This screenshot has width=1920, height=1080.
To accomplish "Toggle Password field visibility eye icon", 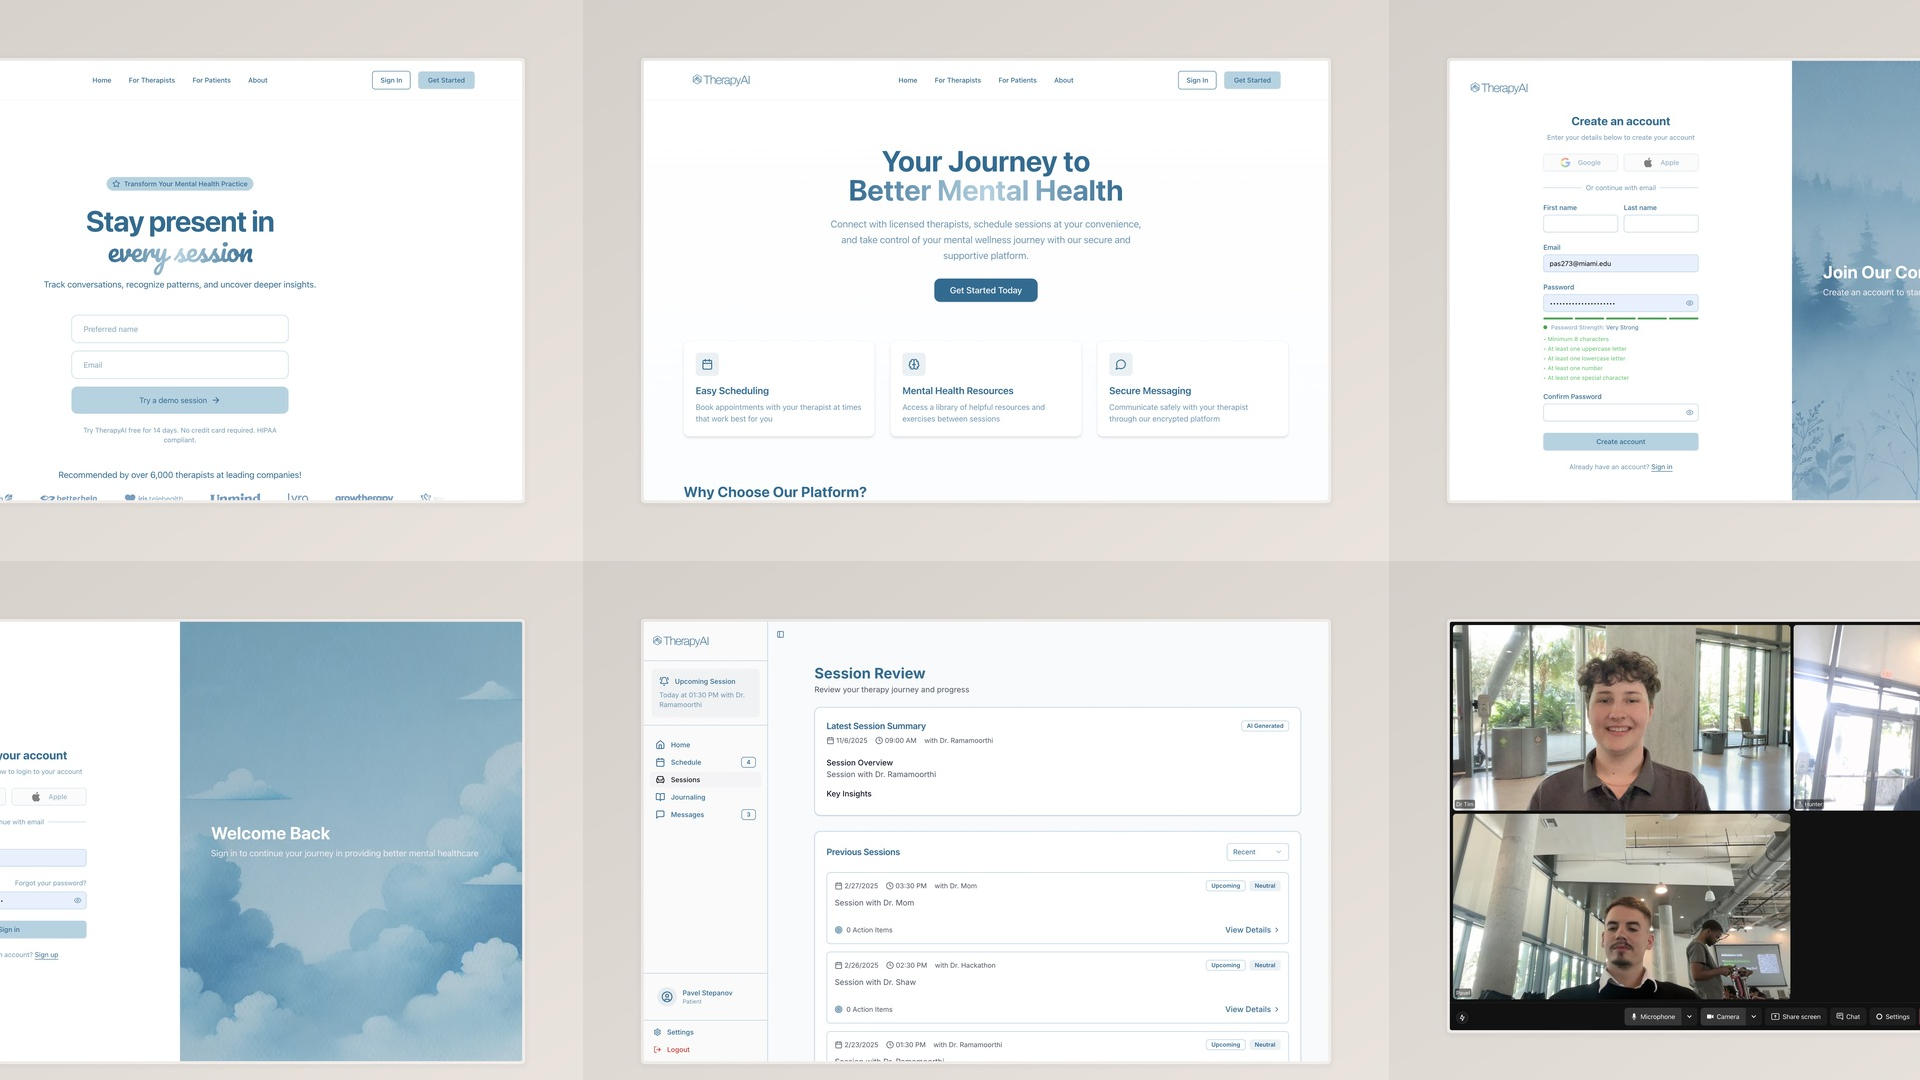I will (1689, 303).
